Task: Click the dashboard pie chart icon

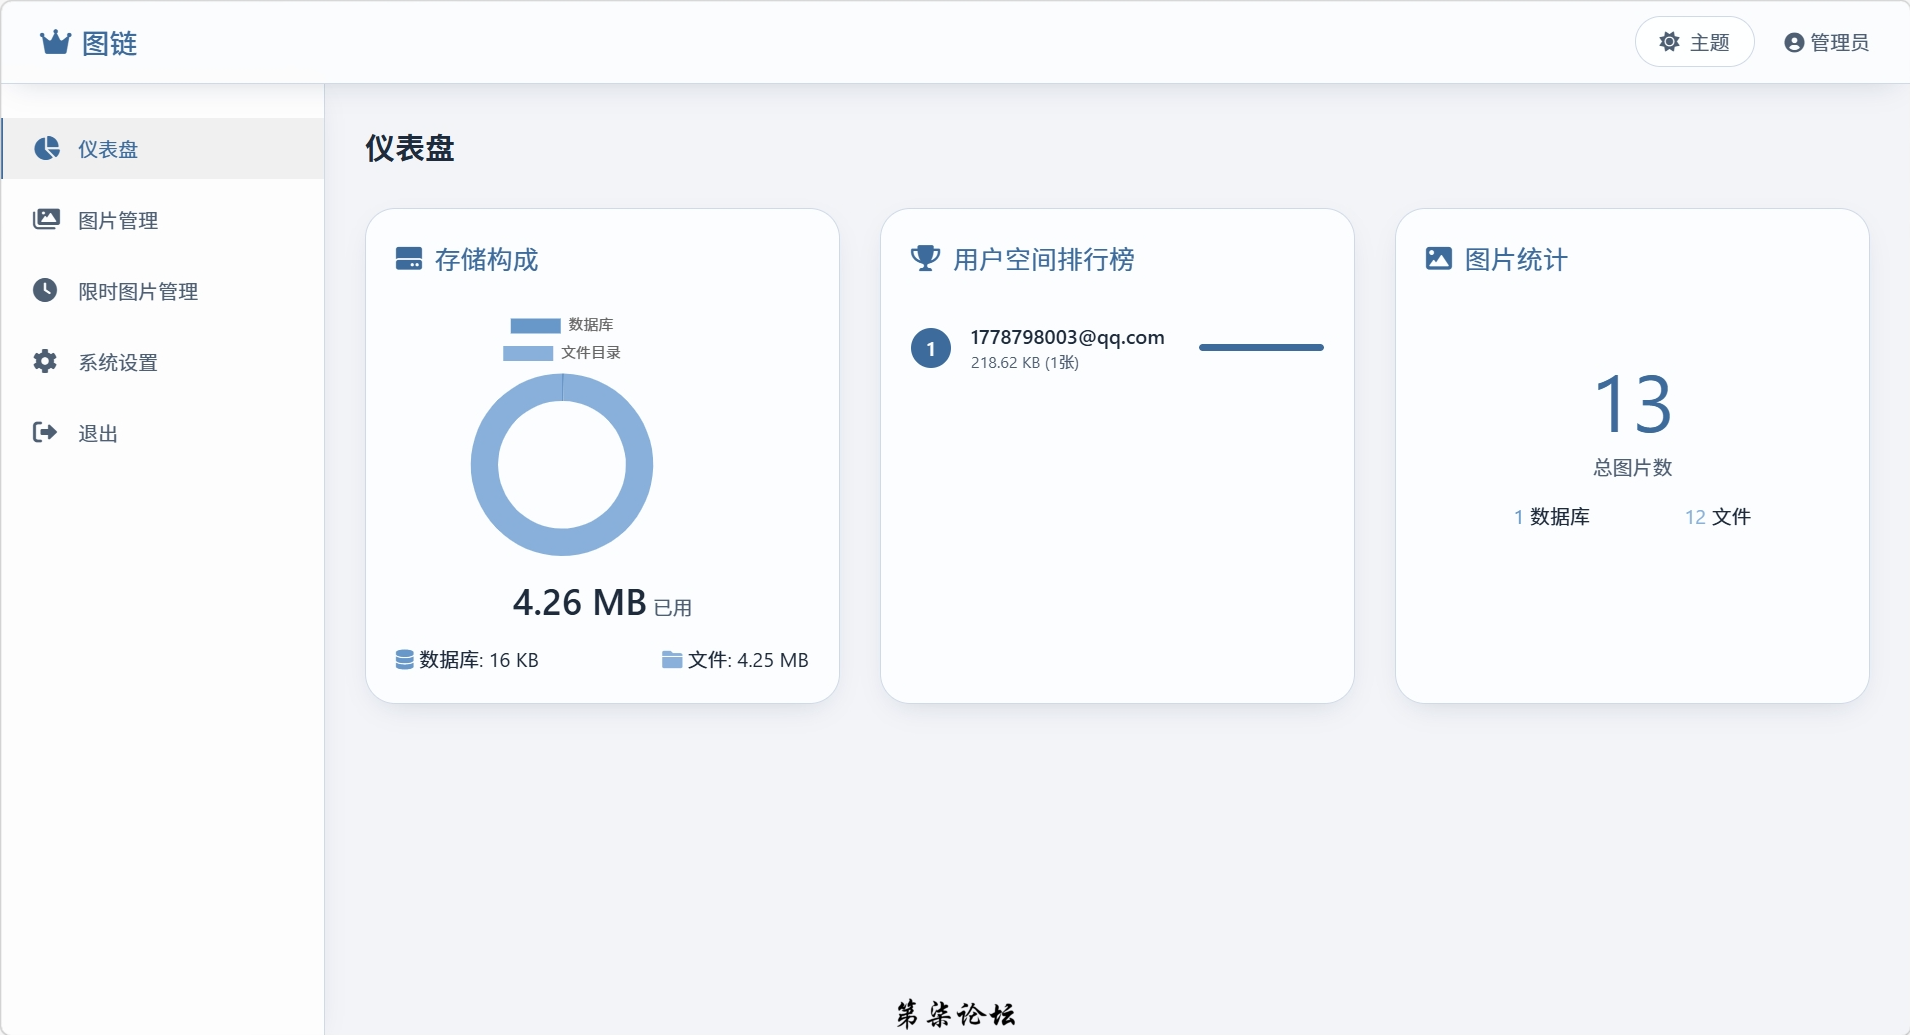Action: [46, 149]
